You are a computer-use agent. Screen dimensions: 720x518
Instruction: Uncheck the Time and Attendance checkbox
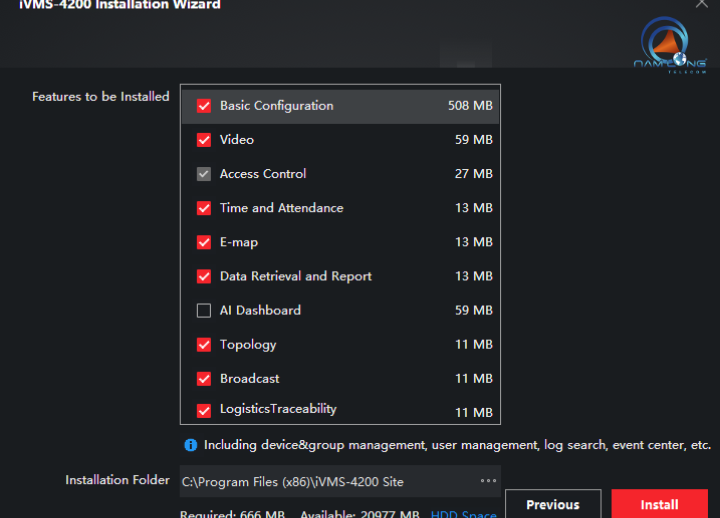click(204, 208)
